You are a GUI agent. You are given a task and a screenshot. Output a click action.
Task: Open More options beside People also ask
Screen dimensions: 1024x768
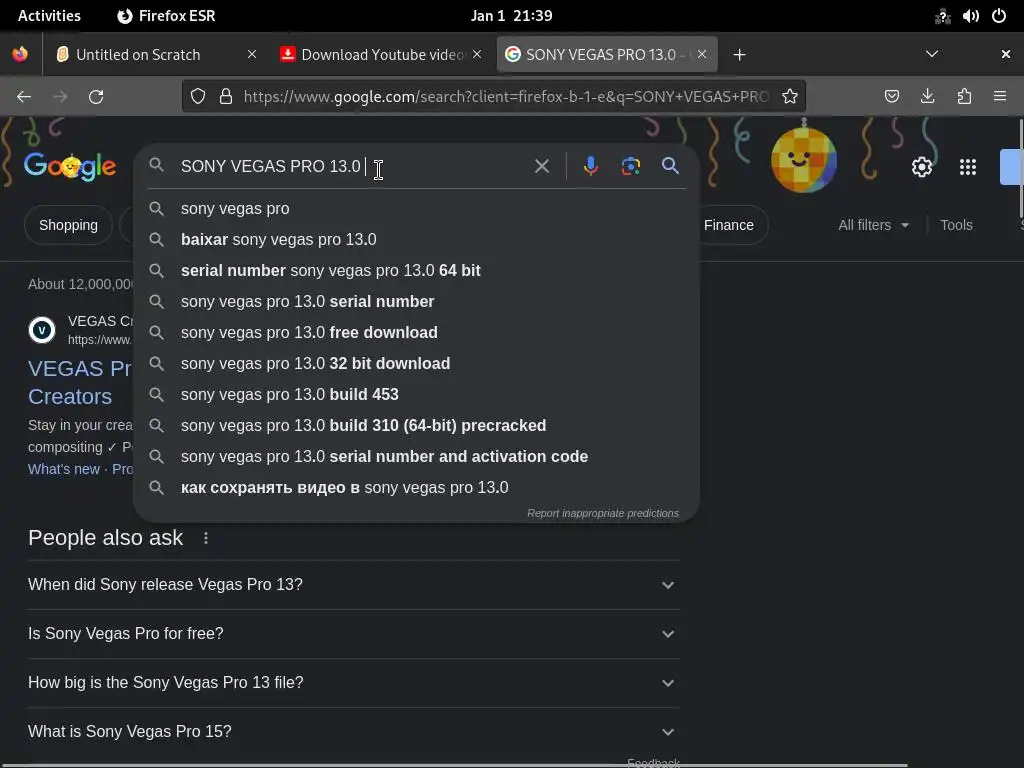[x=206, y=537]
